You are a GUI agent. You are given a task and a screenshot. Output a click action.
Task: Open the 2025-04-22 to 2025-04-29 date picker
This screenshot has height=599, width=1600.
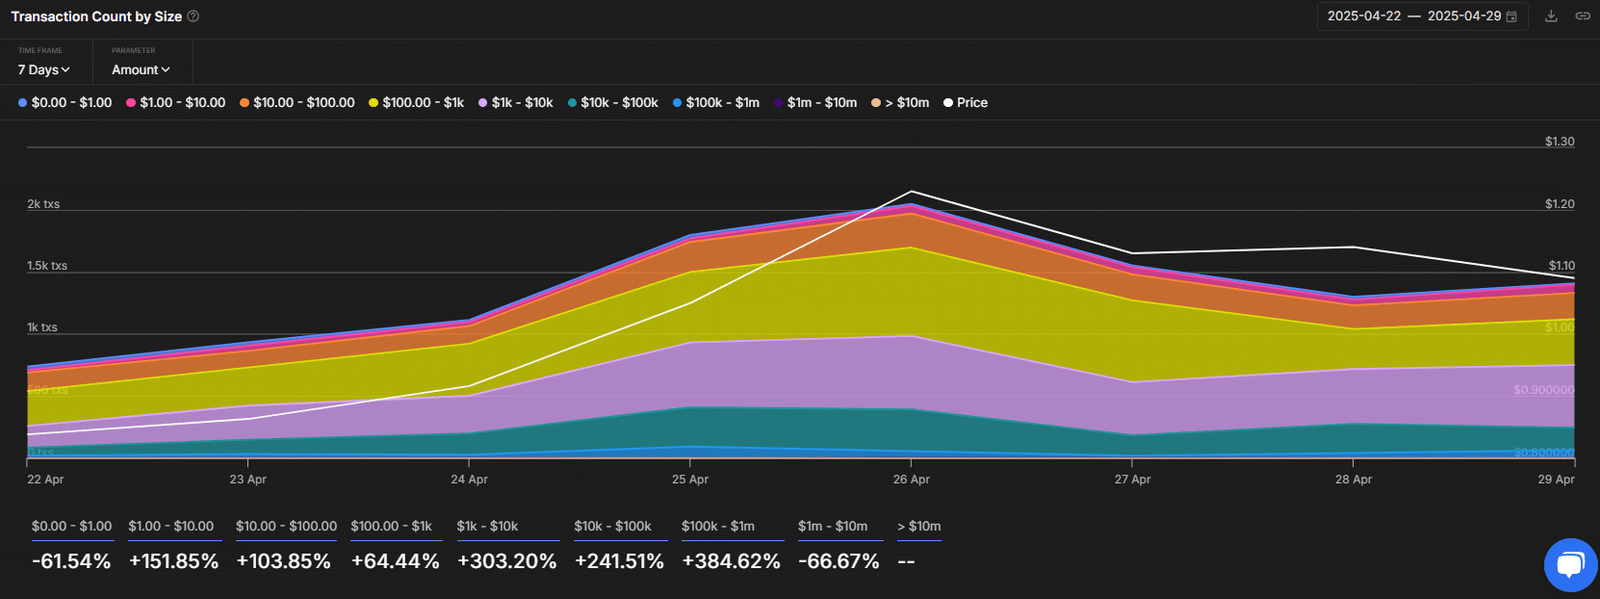(1414, 17)
